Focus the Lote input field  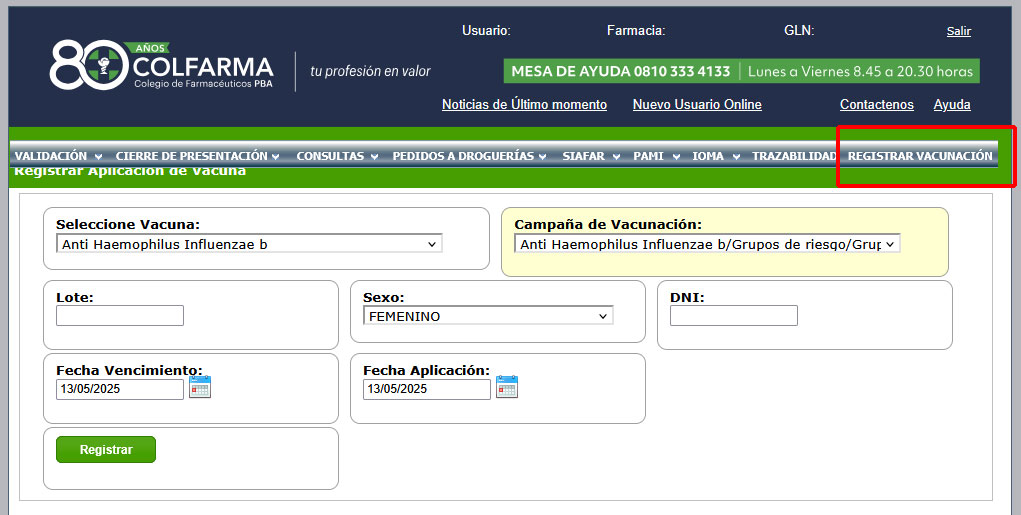[120, 316]
